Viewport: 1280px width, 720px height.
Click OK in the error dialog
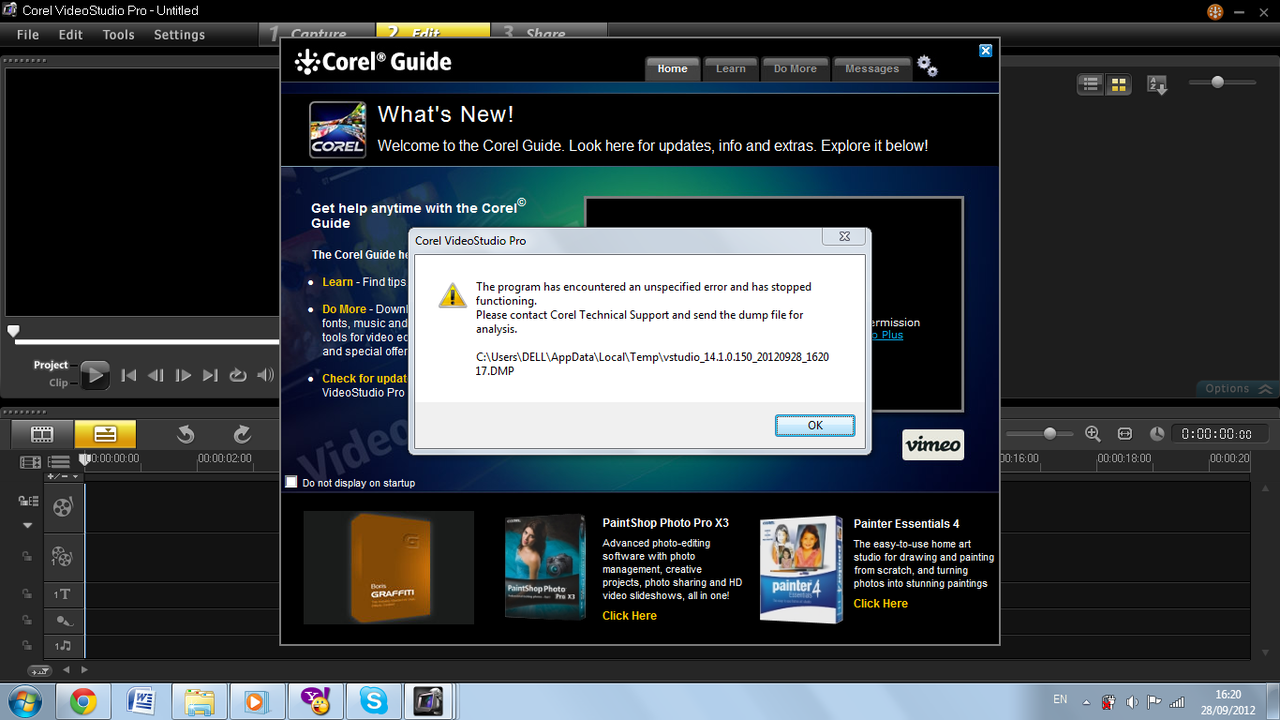815,425
